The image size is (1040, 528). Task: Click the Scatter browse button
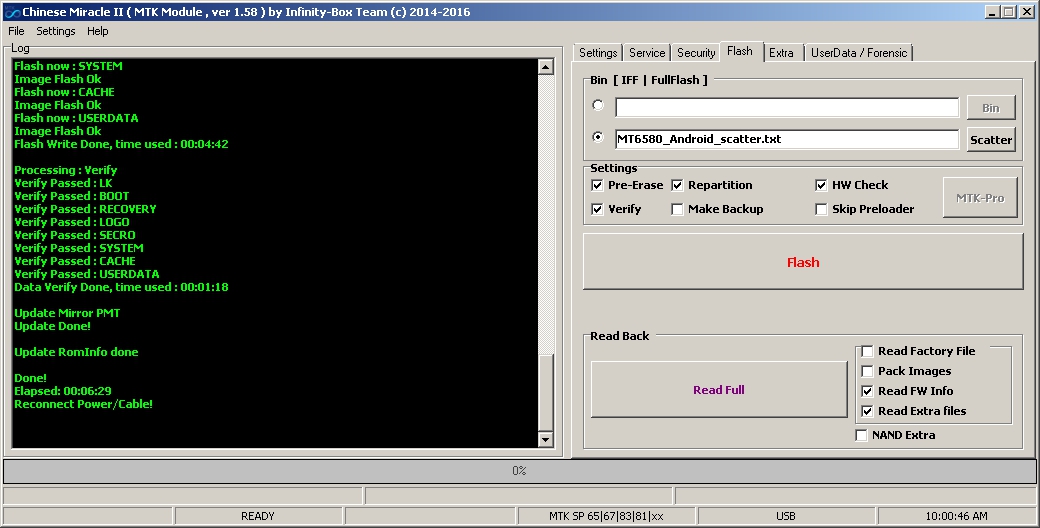991,139
